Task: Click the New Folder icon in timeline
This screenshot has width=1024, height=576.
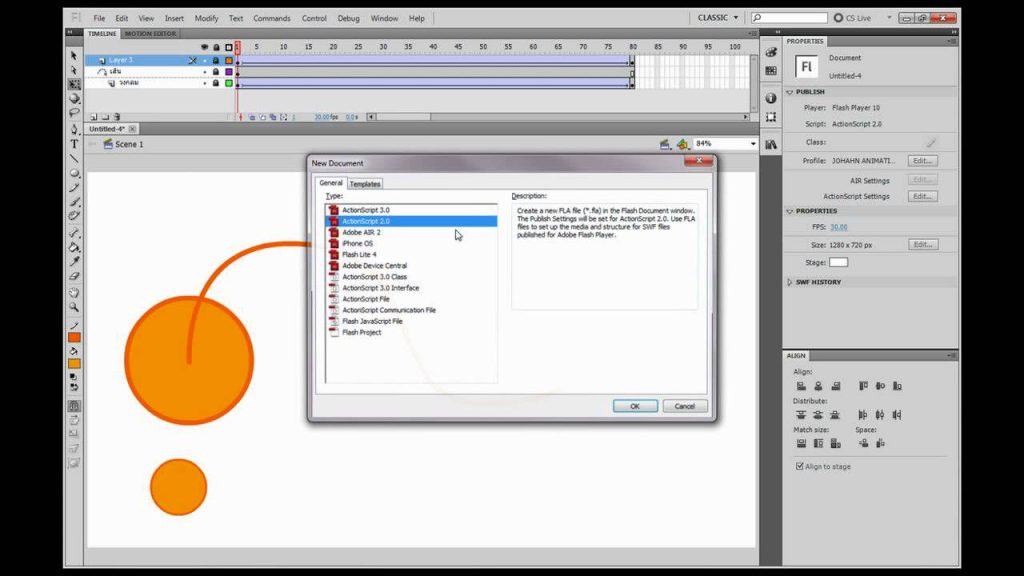Action: [105, 117]
